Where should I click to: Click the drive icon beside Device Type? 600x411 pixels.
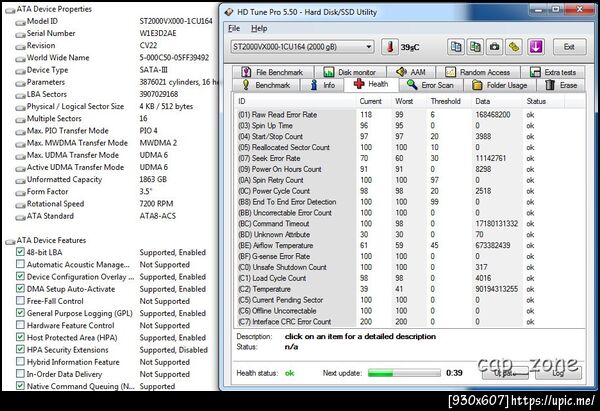[x=20, y=71]
